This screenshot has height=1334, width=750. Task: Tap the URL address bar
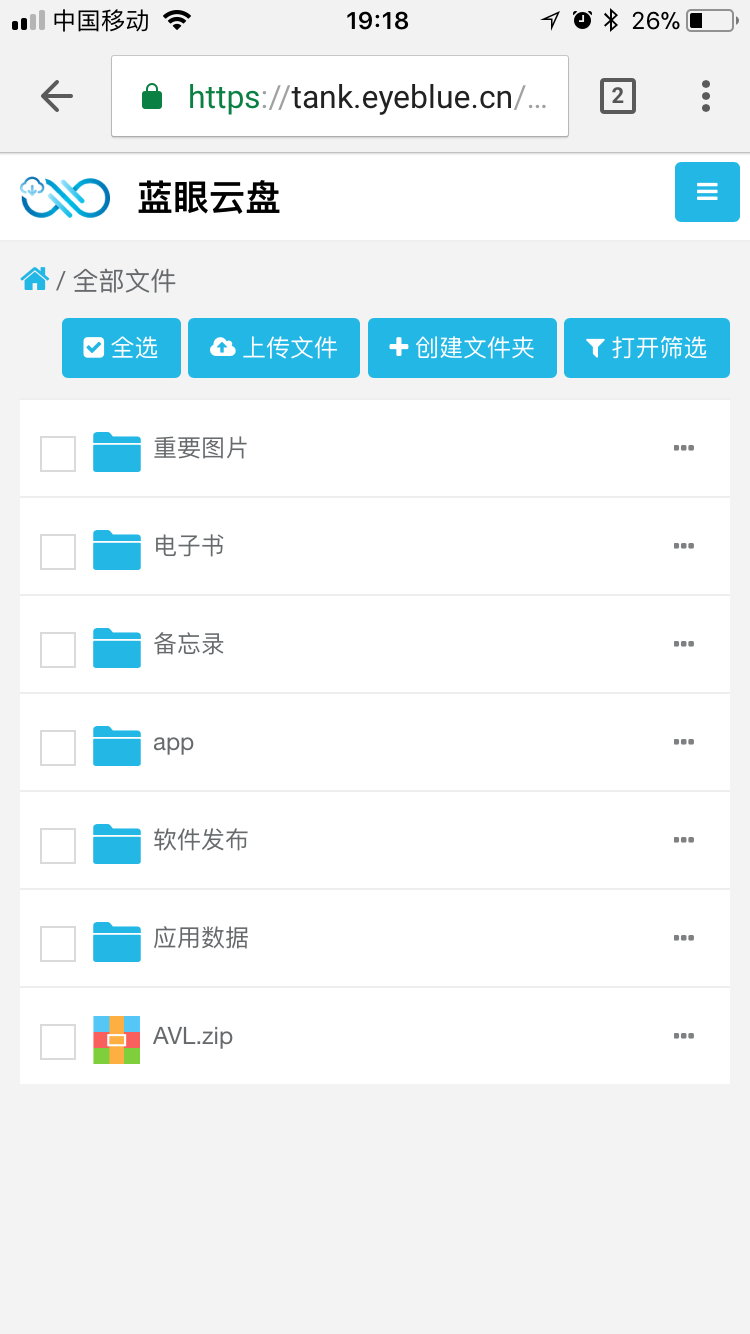pos(340,96)
